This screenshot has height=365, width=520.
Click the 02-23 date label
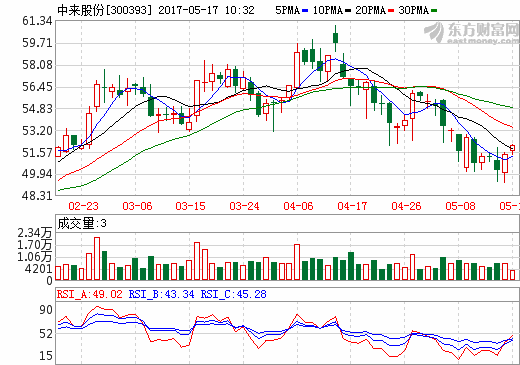[83, 206]
